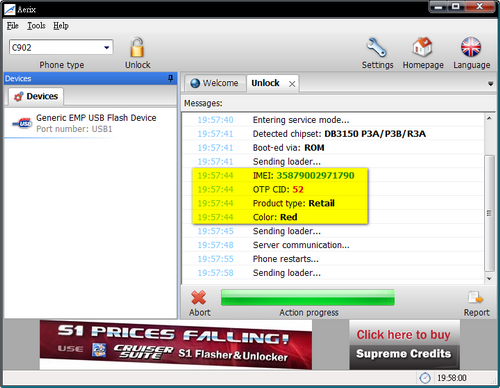
Task: Click the 19:58:00 status bar time
Action: [452, 378]
